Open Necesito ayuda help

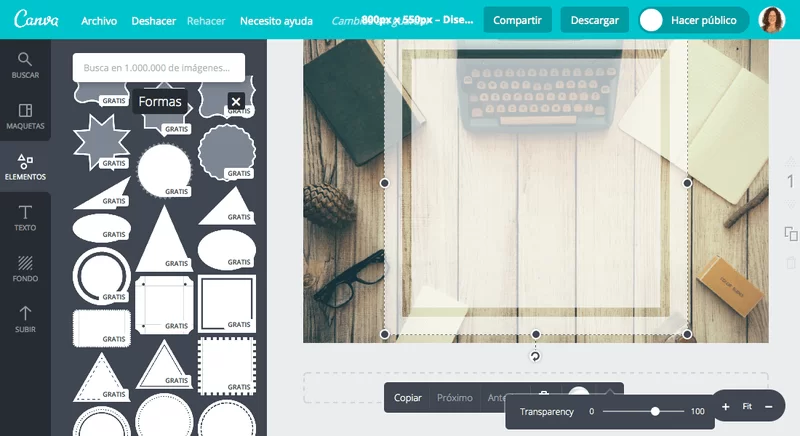click(x=276, y=21)
